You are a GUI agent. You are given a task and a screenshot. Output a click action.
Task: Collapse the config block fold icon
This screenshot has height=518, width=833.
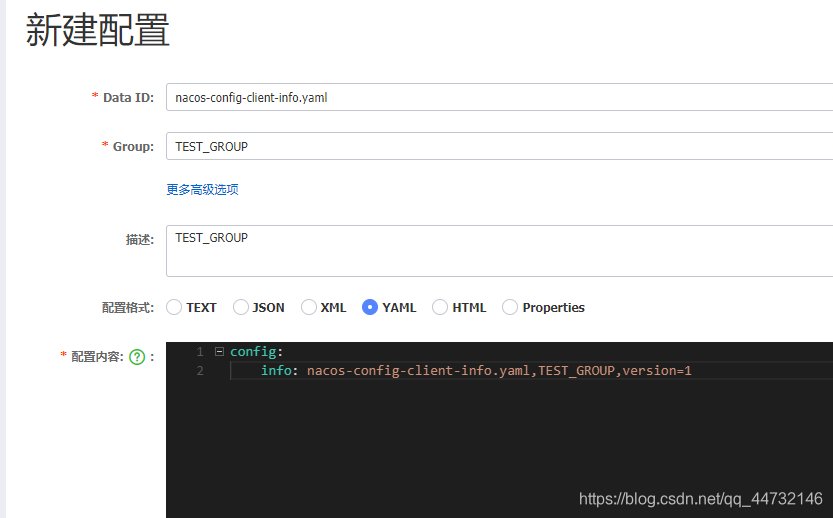click(219, 352)
